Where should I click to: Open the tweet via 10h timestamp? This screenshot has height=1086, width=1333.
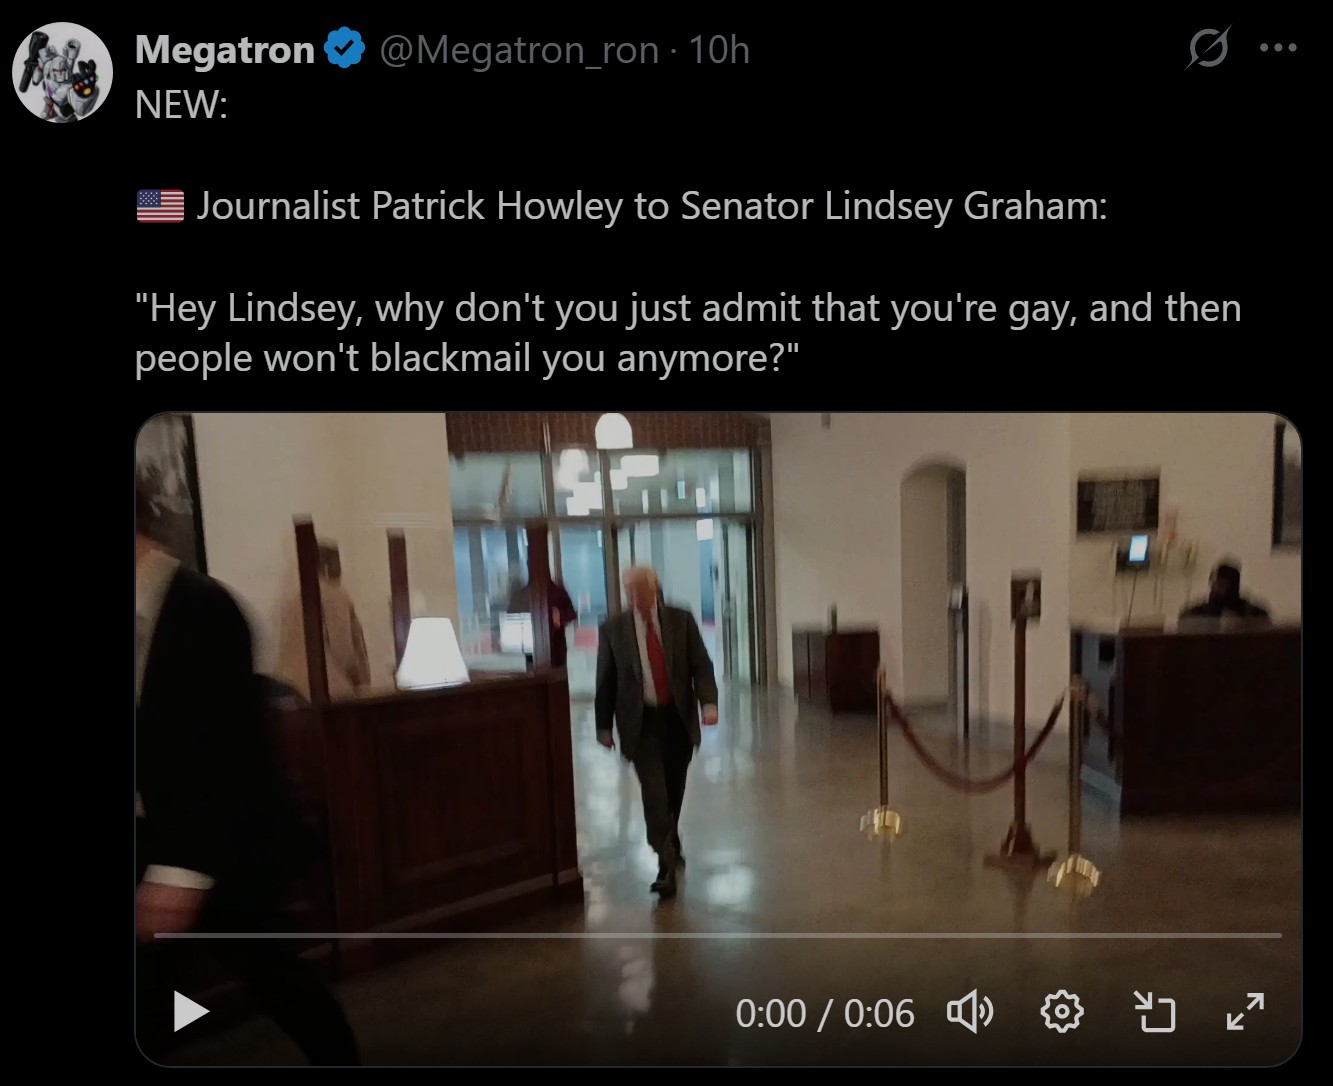[720, 49]
